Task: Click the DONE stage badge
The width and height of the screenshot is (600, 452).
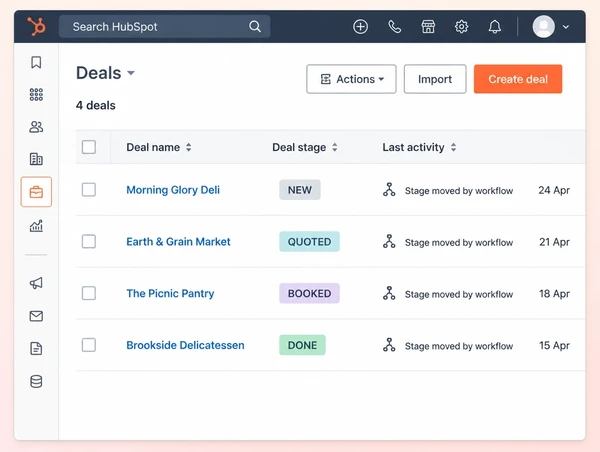Action: 302,345
